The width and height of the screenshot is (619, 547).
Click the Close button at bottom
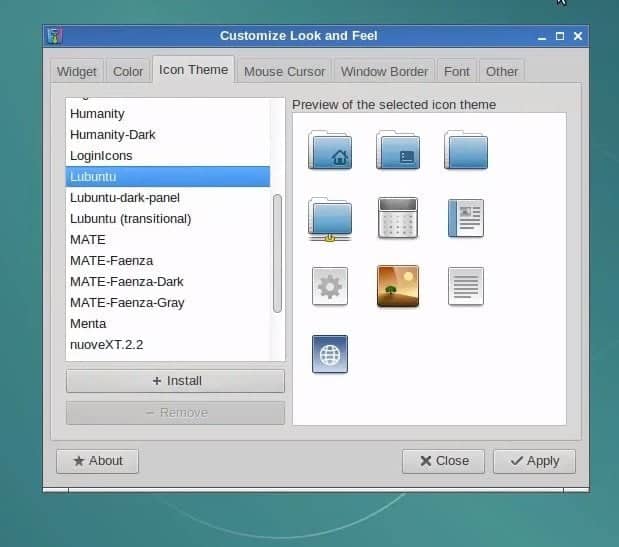(443, 461)
